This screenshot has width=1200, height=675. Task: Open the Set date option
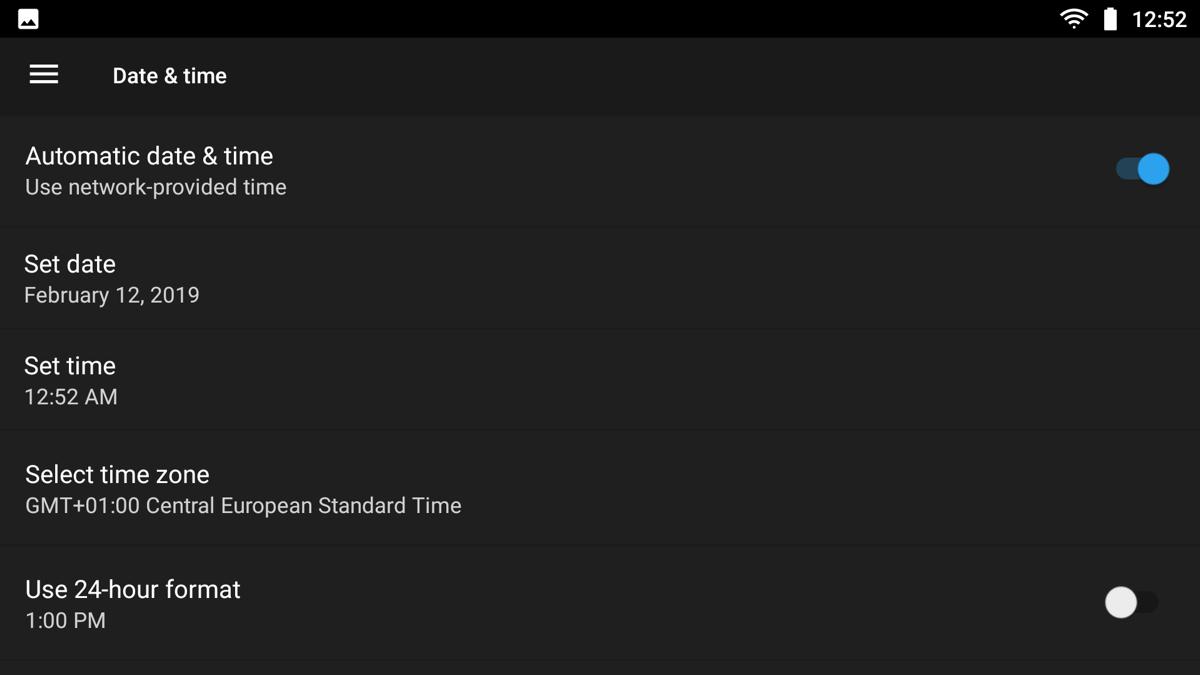pyautogui.click(x=600, y=279)
